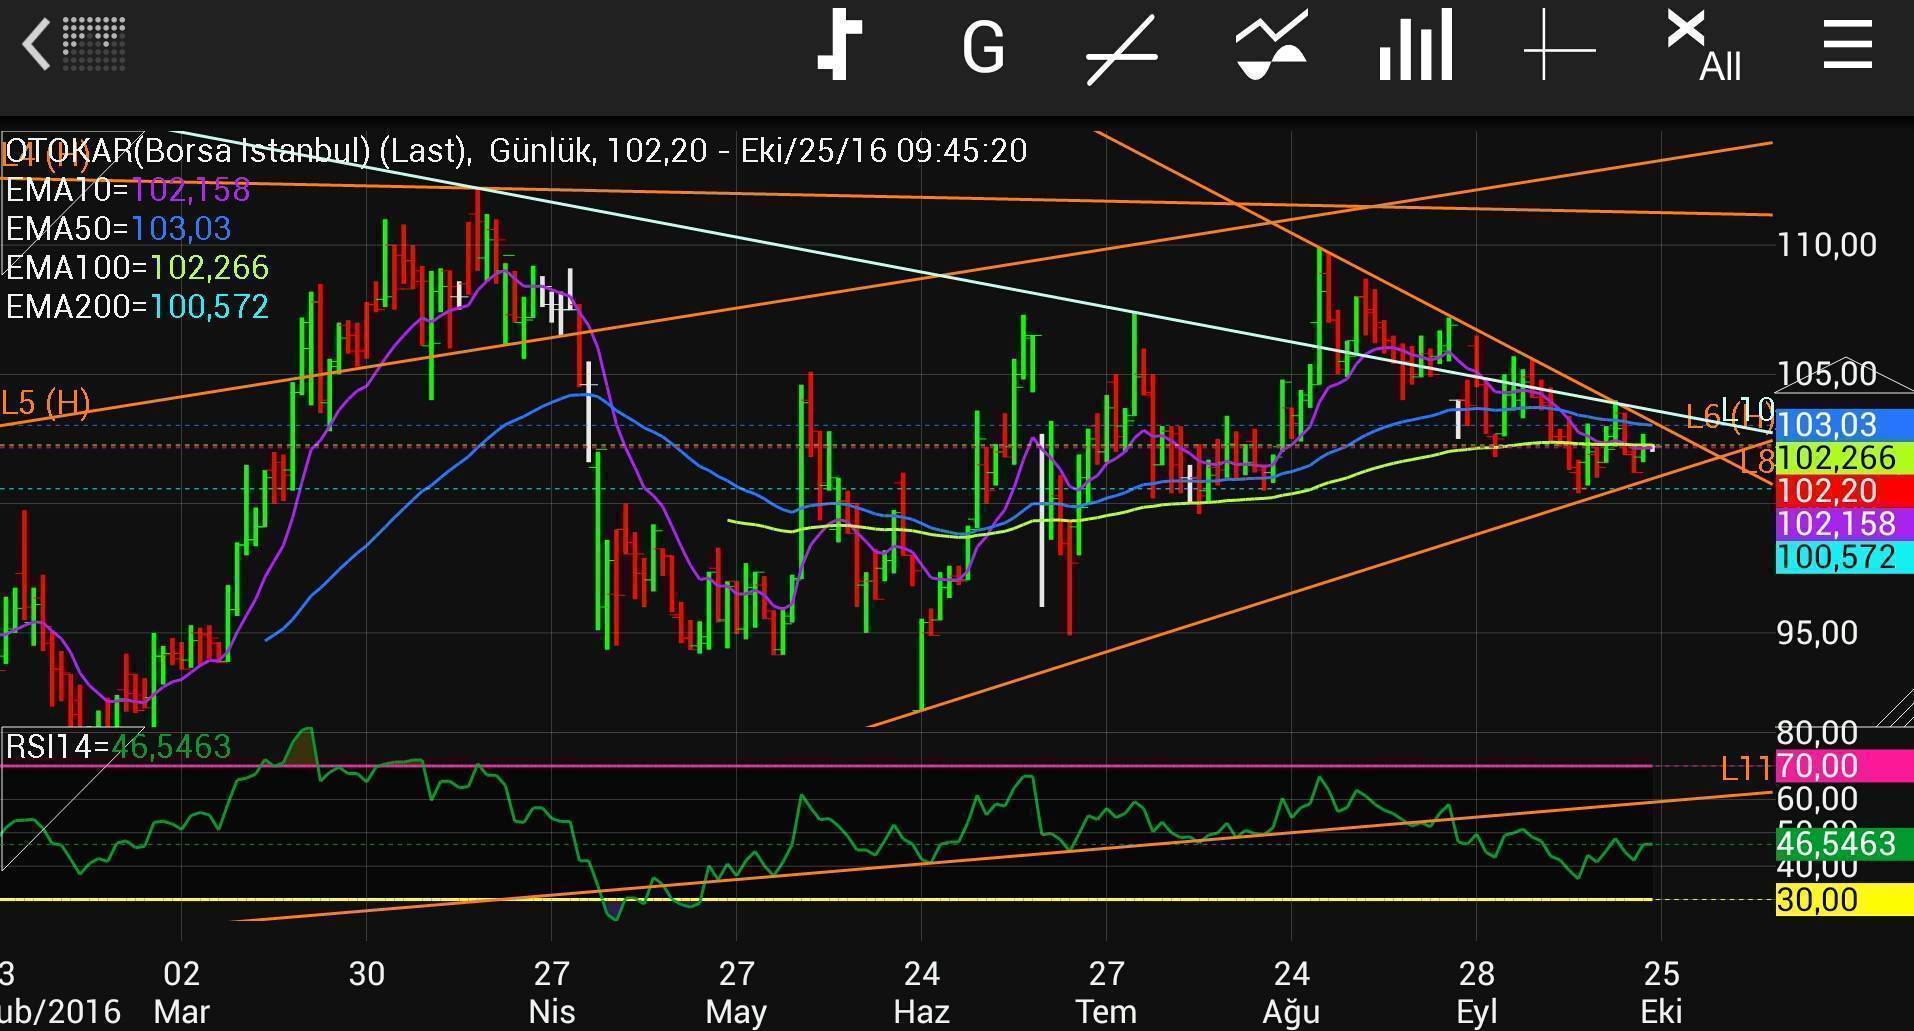The image size is (1914, 1031).
Task: Open the hamburger menu
Action: (1846, 46)
